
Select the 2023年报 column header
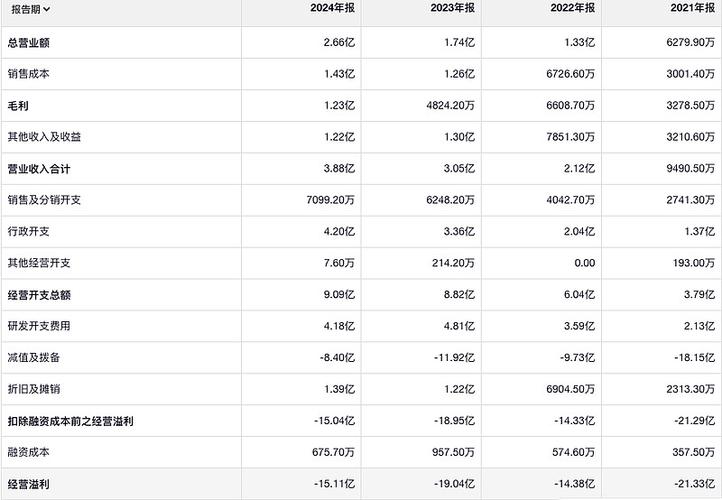pyautogui.click(x=453, y=8)
